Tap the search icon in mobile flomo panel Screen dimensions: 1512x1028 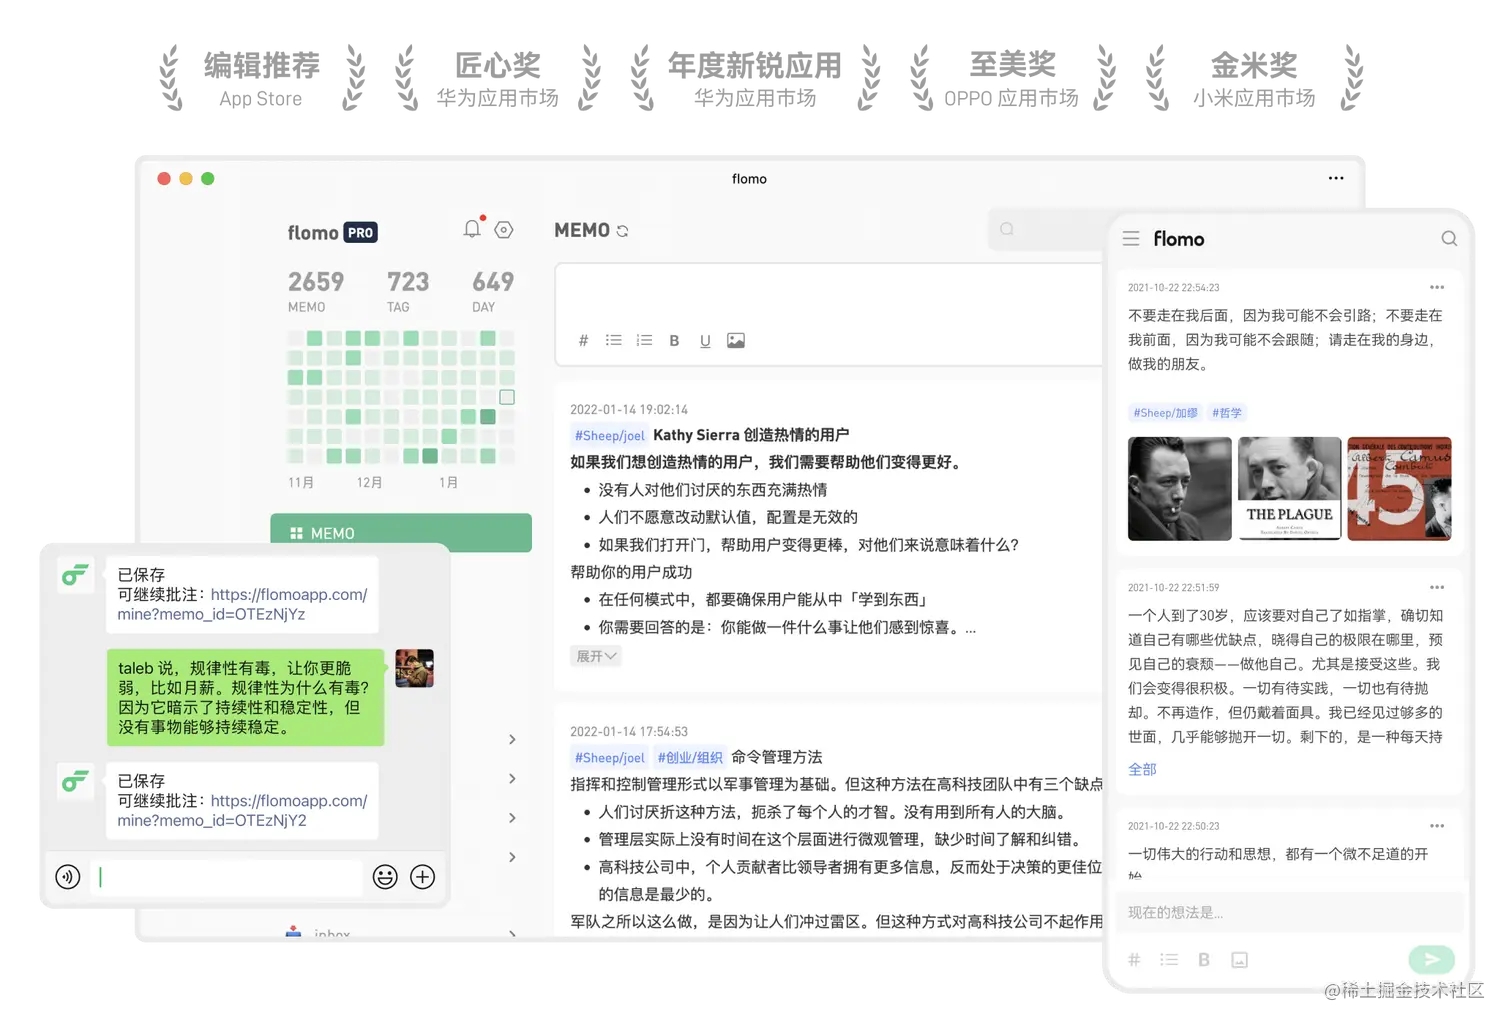[1449, 239]
